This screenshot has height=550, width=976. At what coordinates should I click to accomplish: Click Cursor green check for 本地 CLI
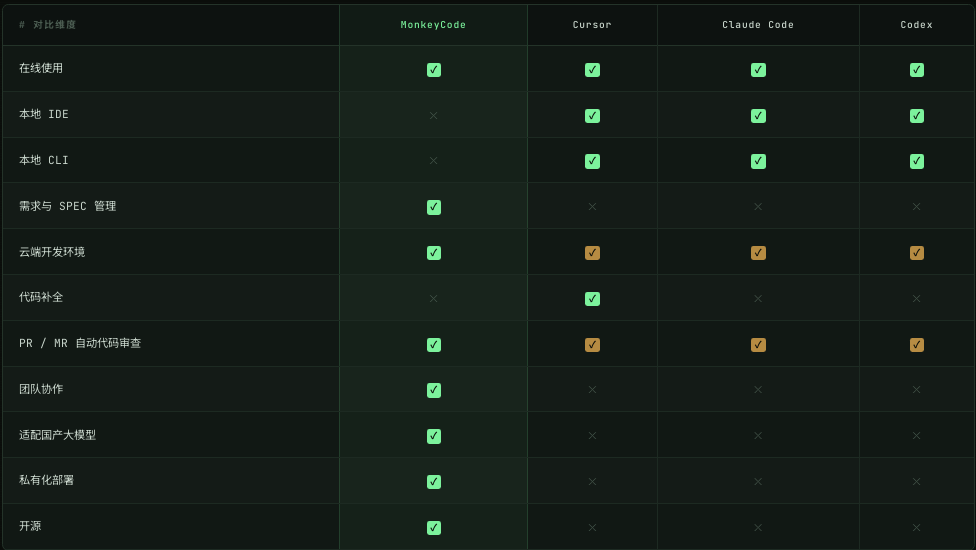[593, 161]
